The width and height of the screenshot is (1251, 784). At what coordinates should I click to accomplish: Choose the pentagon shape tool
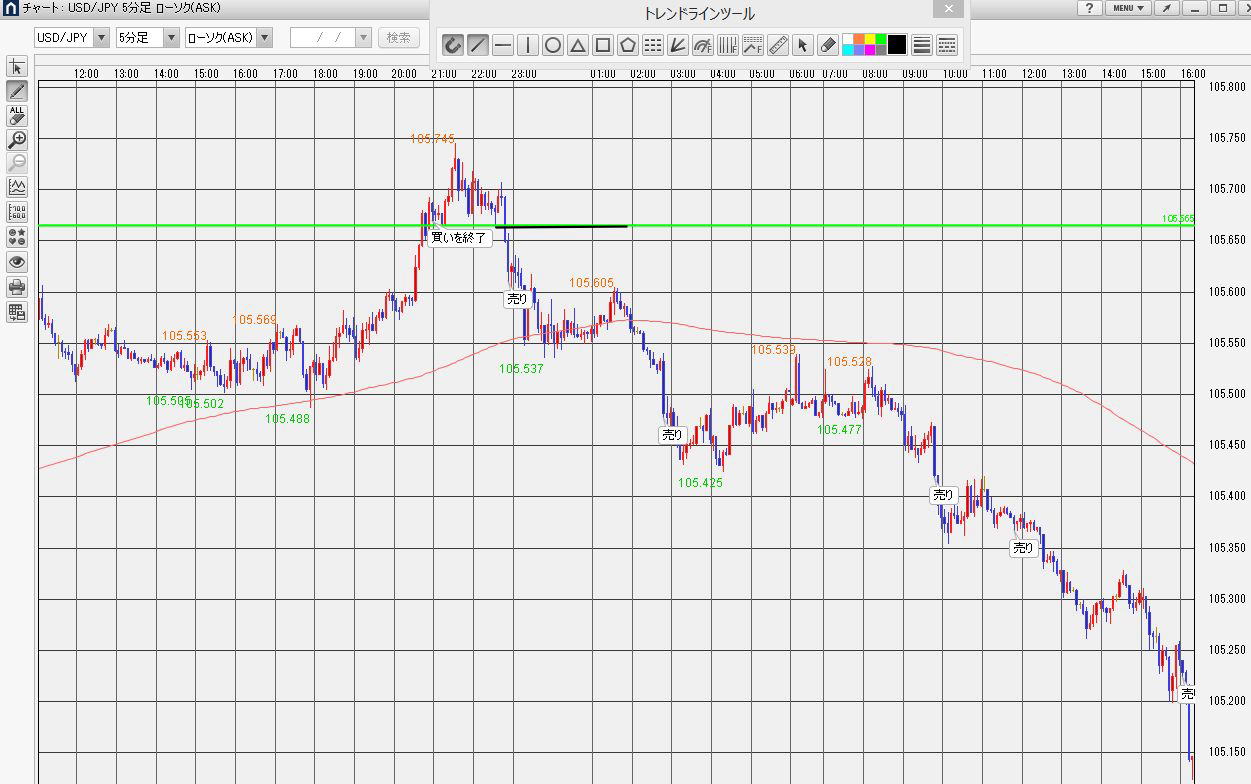click(x=628, y=45)
